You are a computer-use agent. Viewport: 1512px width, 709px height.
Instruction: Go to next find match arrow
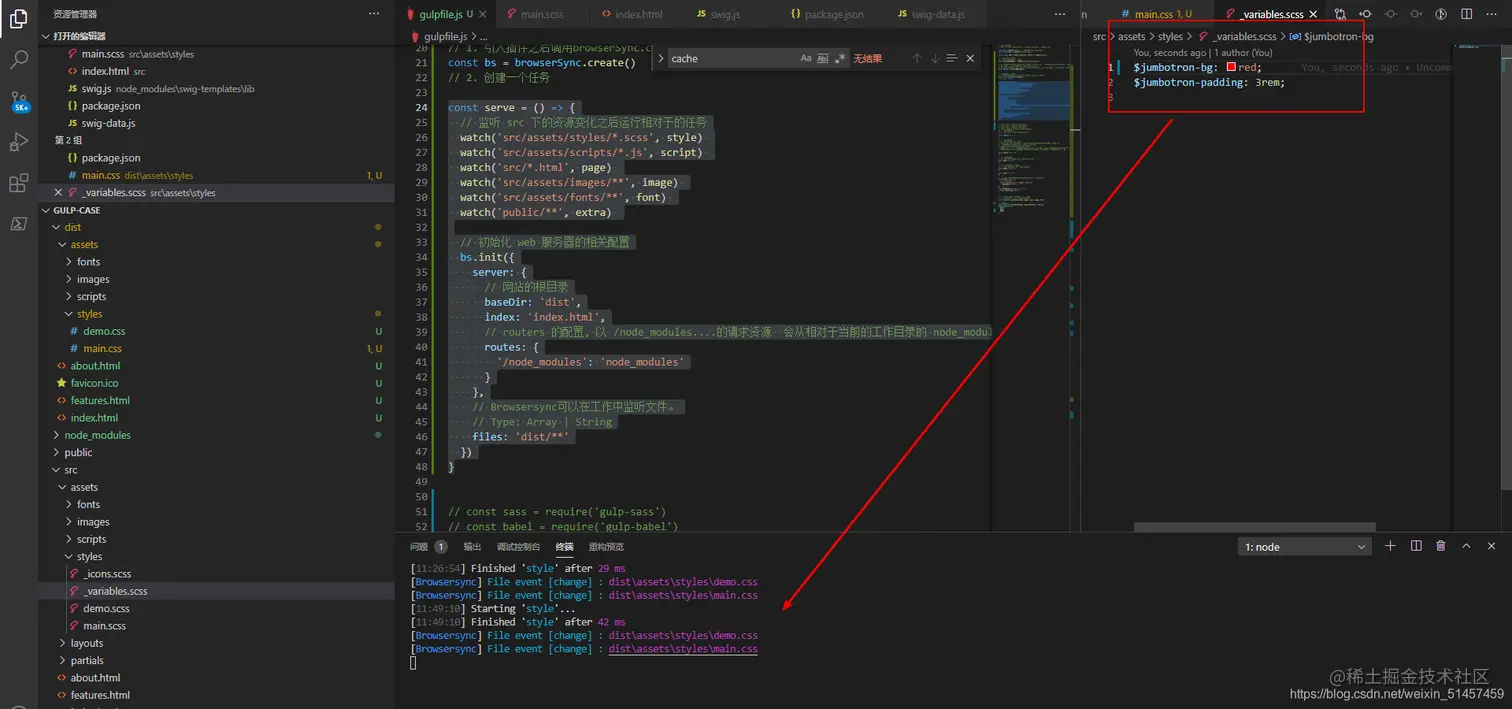point(934,58)
